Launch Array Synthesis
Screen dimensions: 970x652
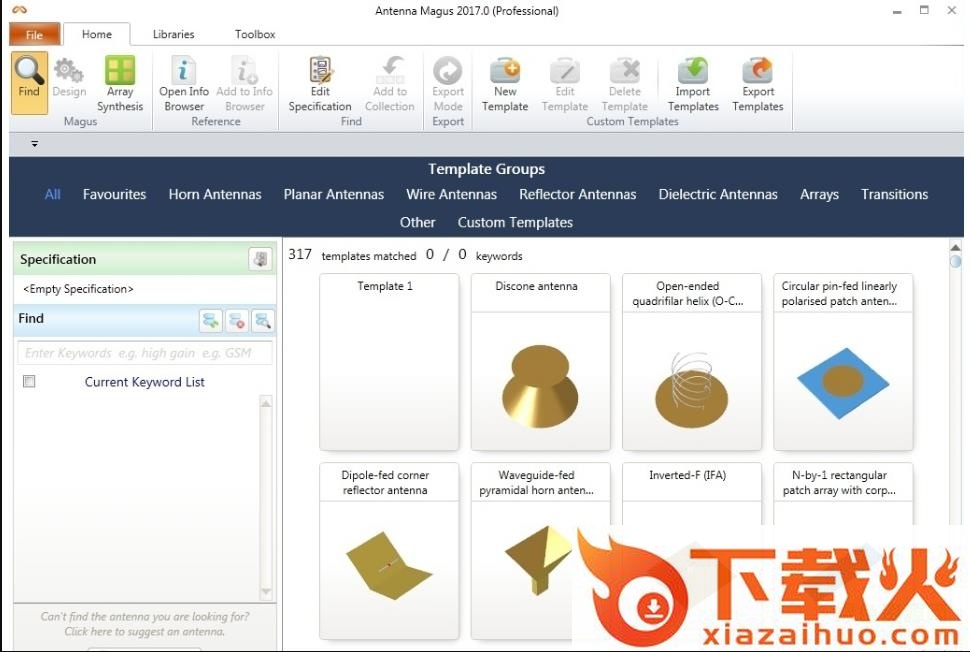point(120,84)
